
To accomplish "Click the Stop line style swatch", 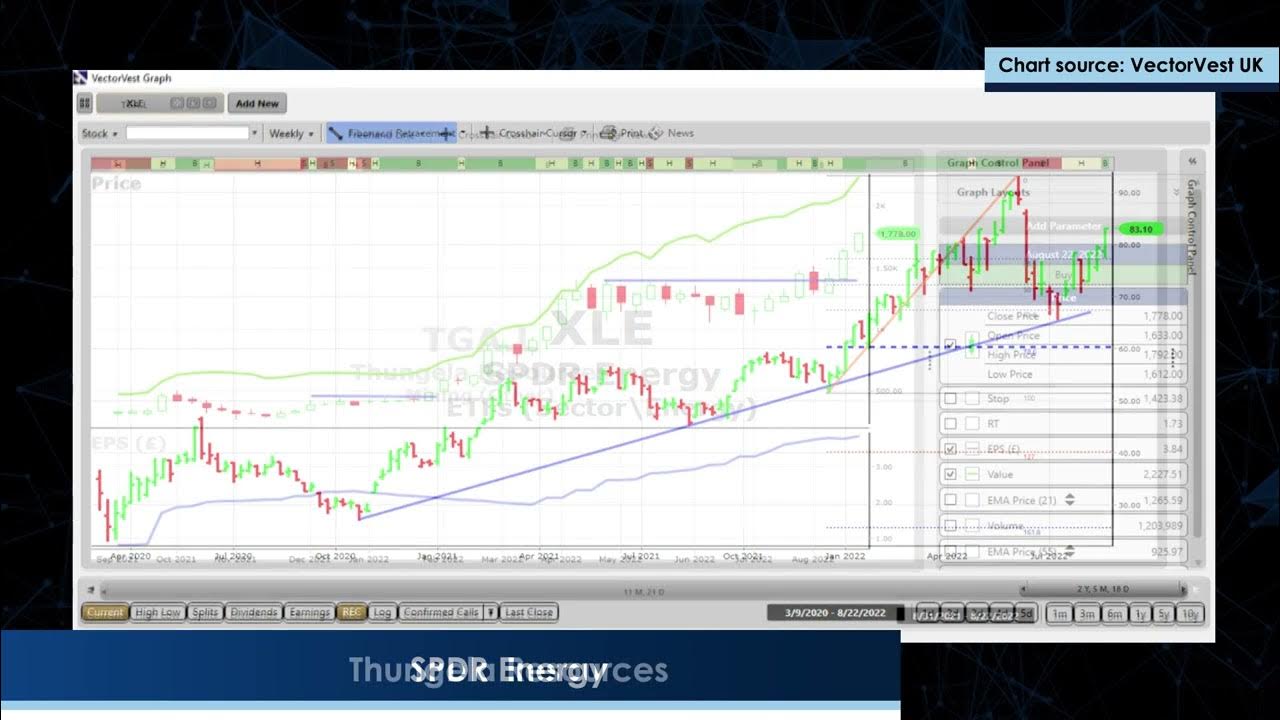I will click(x=972, y=398).
